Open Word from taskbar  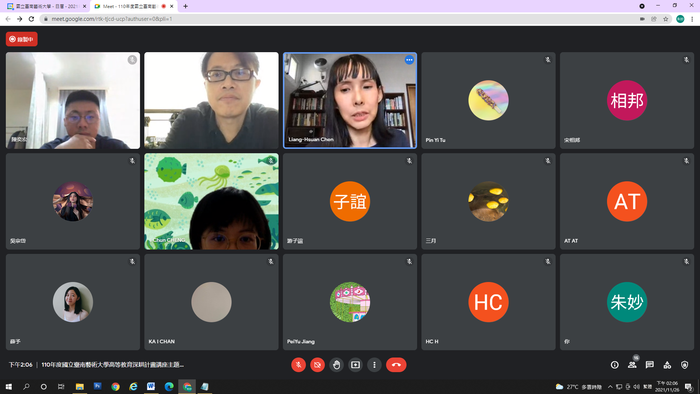point(151,386)
